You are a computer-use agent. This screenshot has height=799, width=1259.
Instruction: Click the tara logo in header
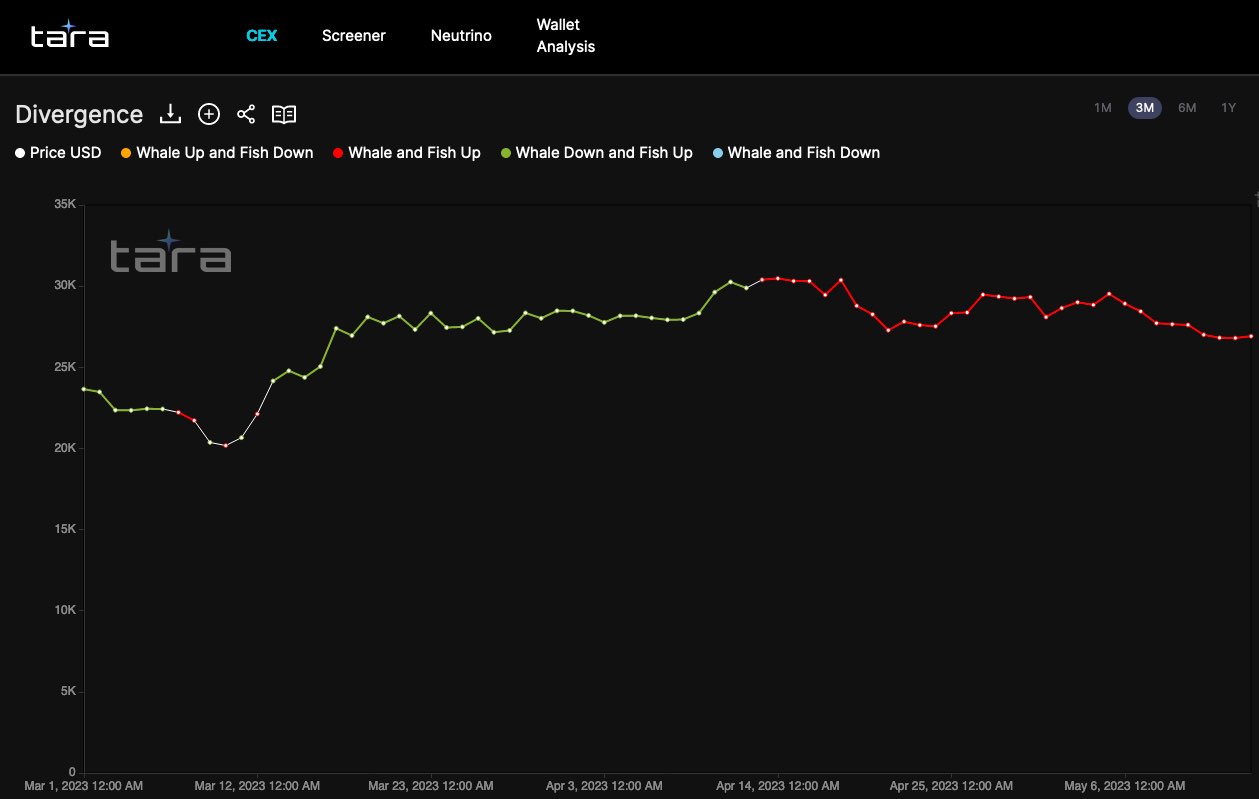click(69, 36)
